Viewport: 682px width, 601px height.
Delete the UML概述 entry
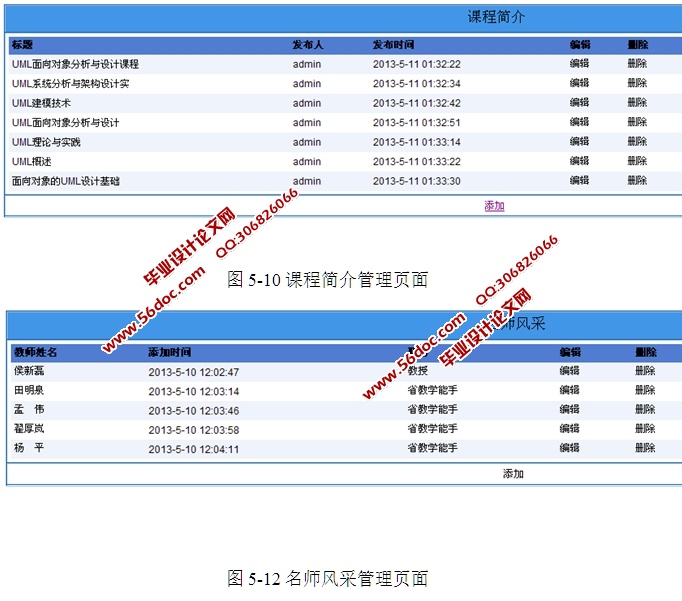pos(637,161)
